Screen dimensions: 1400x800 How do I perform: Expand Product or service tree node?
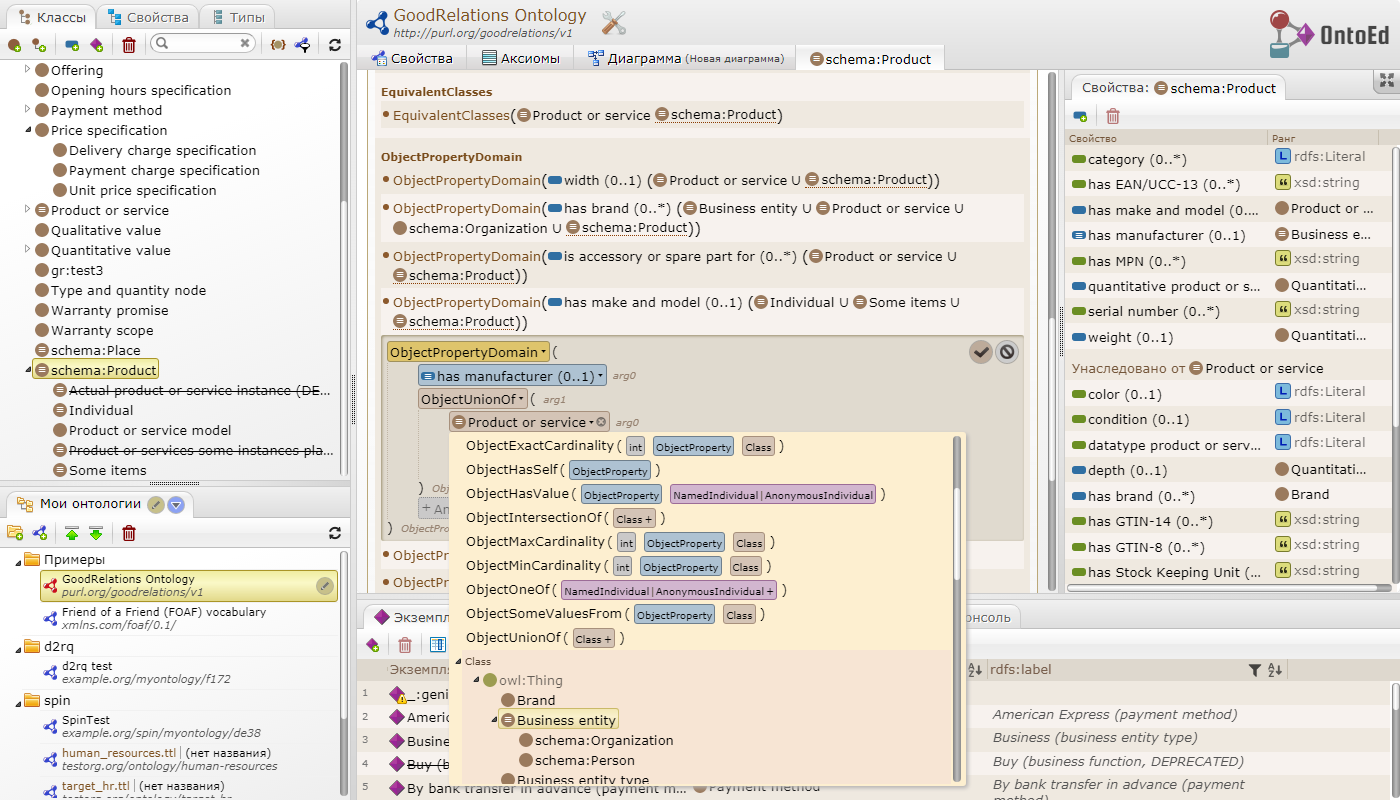coord(27,210)
